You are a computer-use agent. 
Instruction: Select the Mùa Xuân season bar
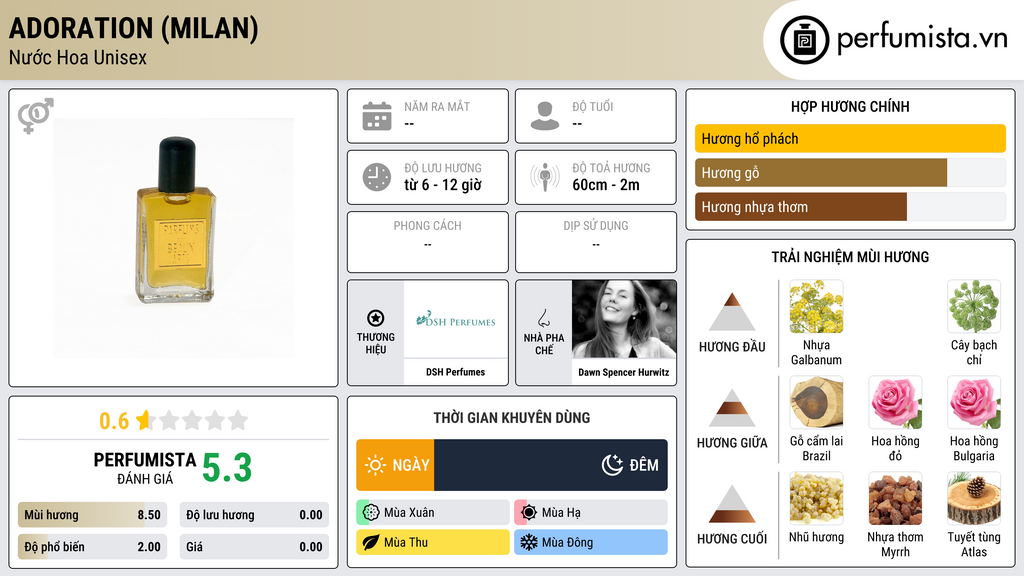coord(433,512)
